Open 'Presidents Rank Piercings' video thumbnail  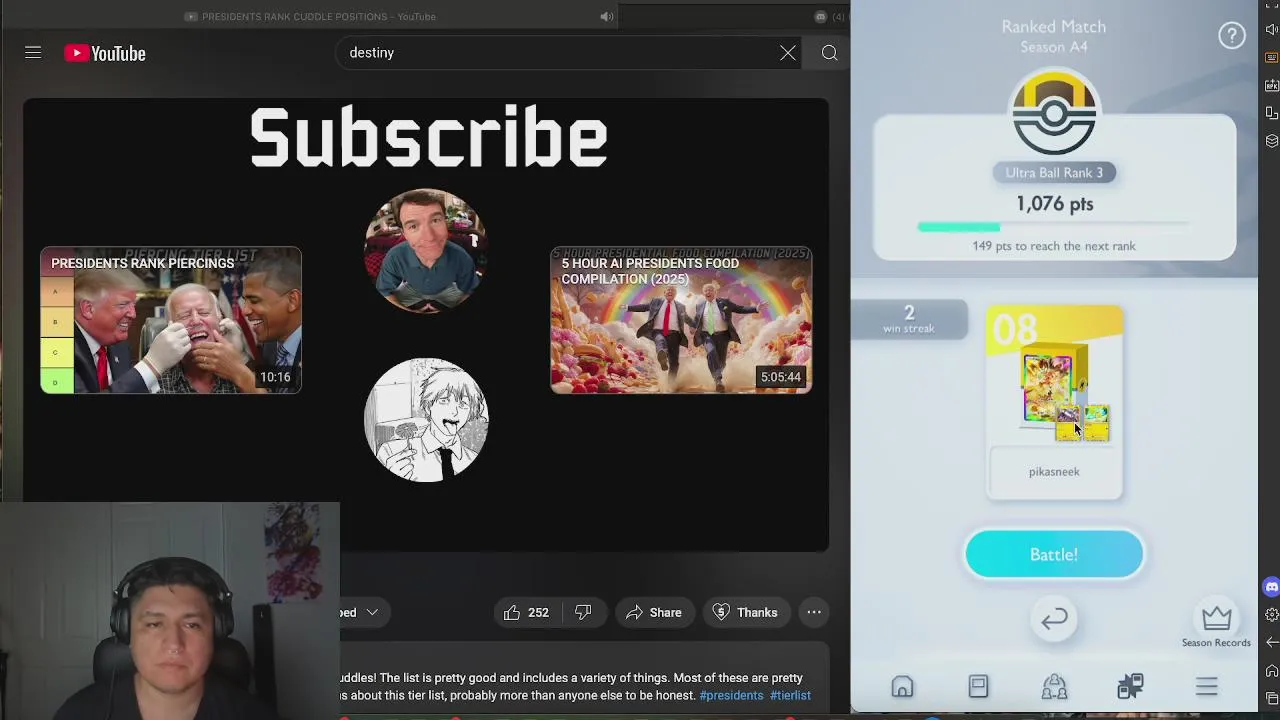(x=171, y=320)
